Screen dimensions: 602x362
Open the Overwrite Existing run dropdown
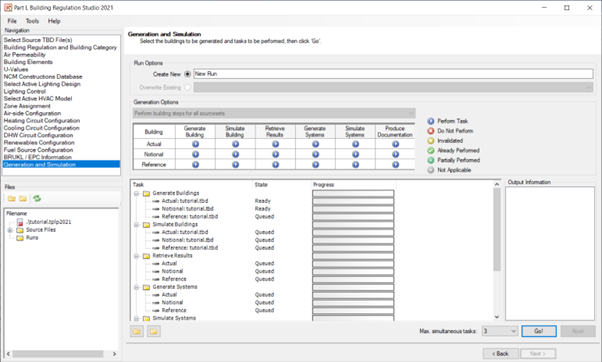coord(393,88)
